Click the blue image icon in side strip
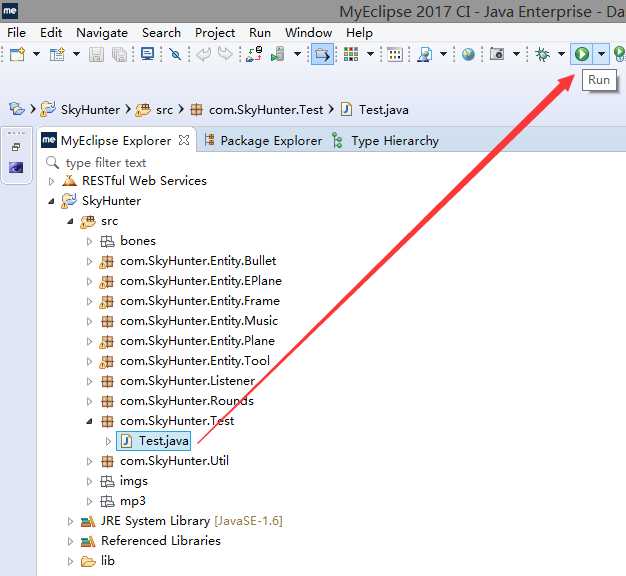 [x=16, y=167]
